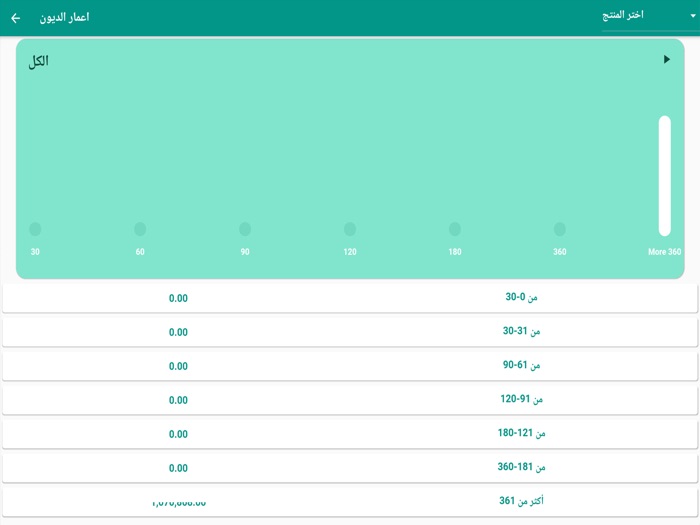
Task: Select the 360 days chart point
Action: click(x=560, y=229)
